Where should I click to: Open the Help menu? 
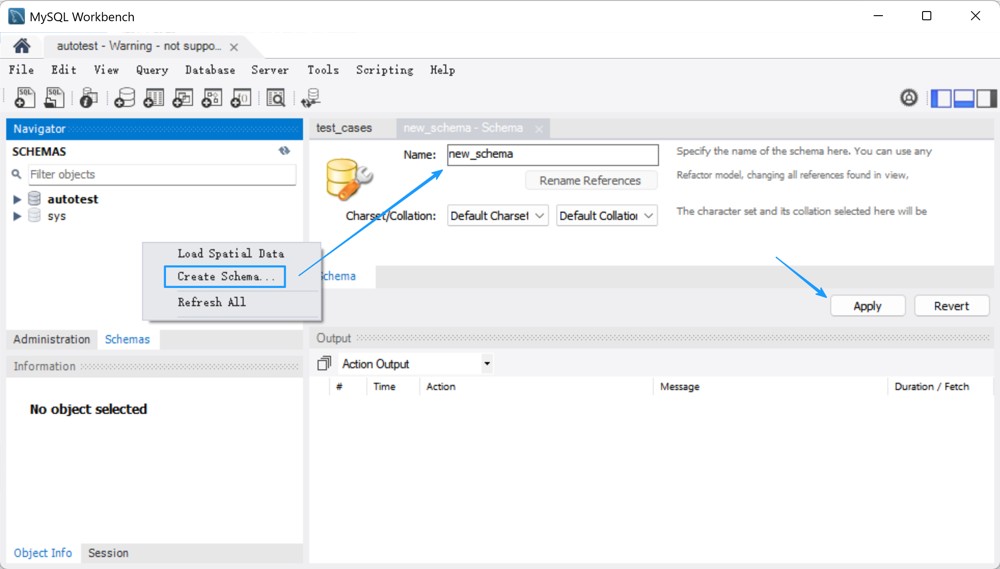(443, 70)
